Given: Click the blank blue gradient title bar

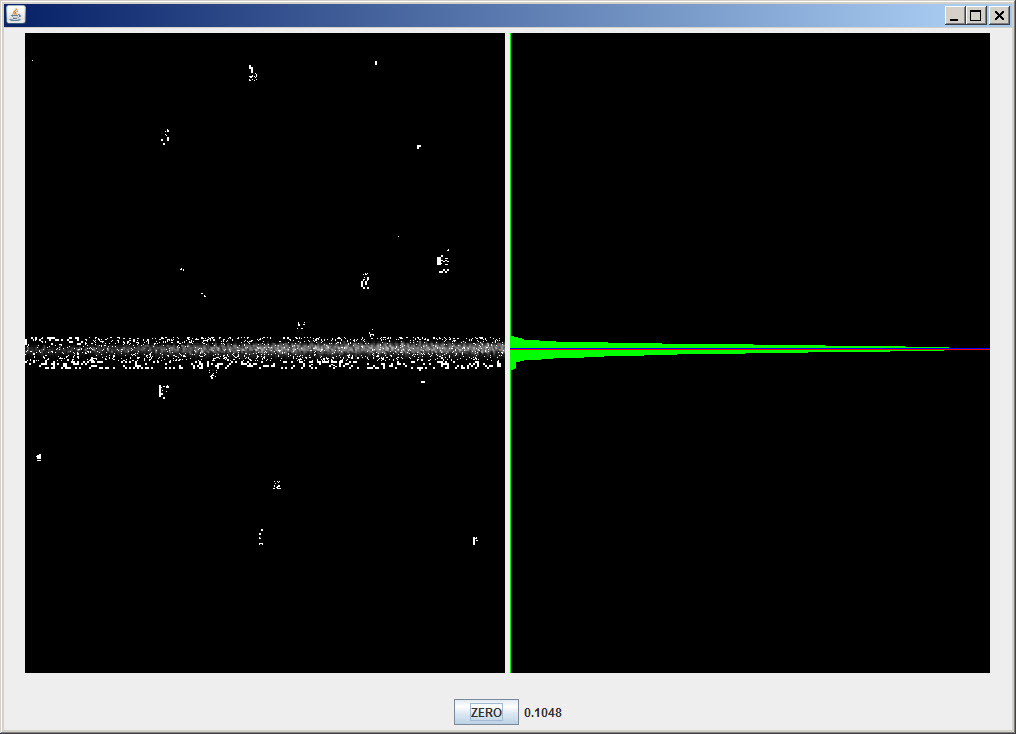Looking at the screenshot, I should tap(500, 15).
